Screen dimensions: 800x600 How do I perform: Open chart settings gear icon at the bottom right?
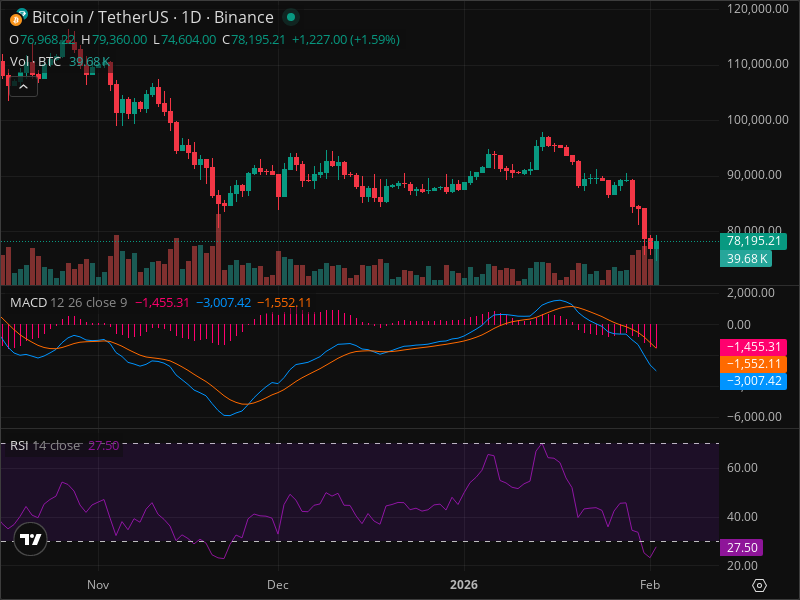coord(759,585)
